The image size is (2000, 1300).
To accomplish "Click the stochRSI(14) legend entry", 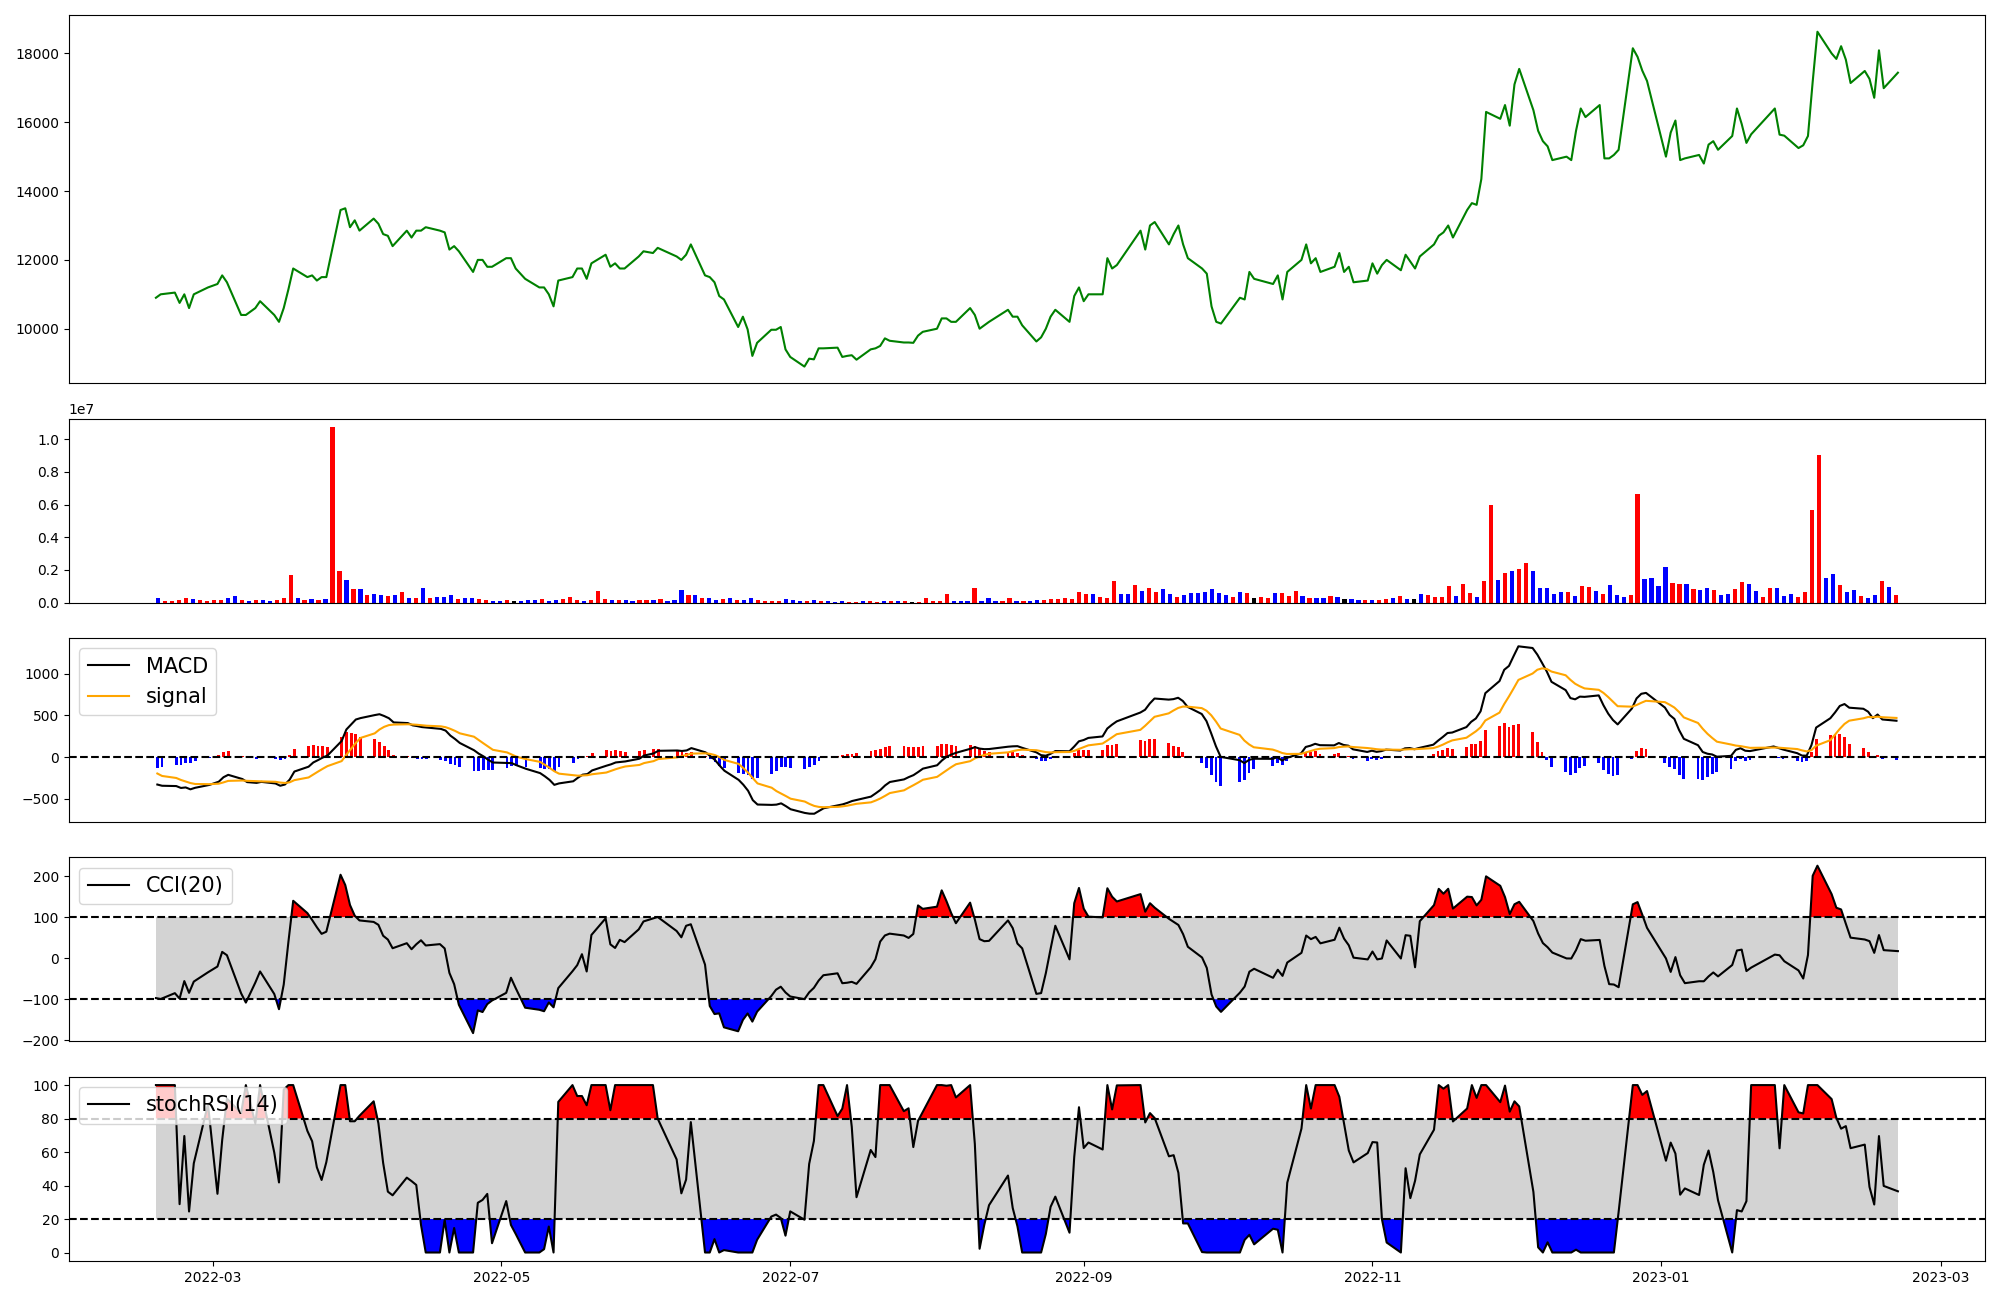I will (x=211, y=1104).
